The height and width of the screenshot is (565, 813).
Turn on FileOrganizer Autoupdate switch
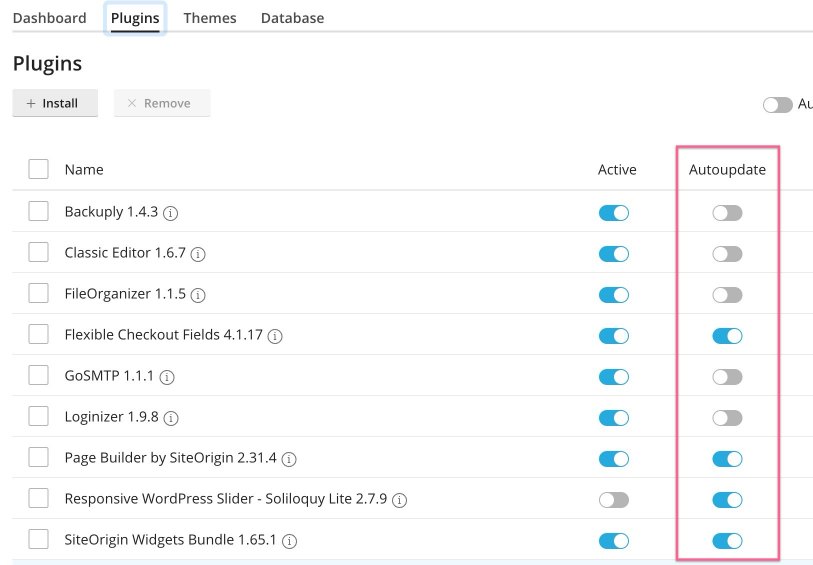click(x=727, y=294)
